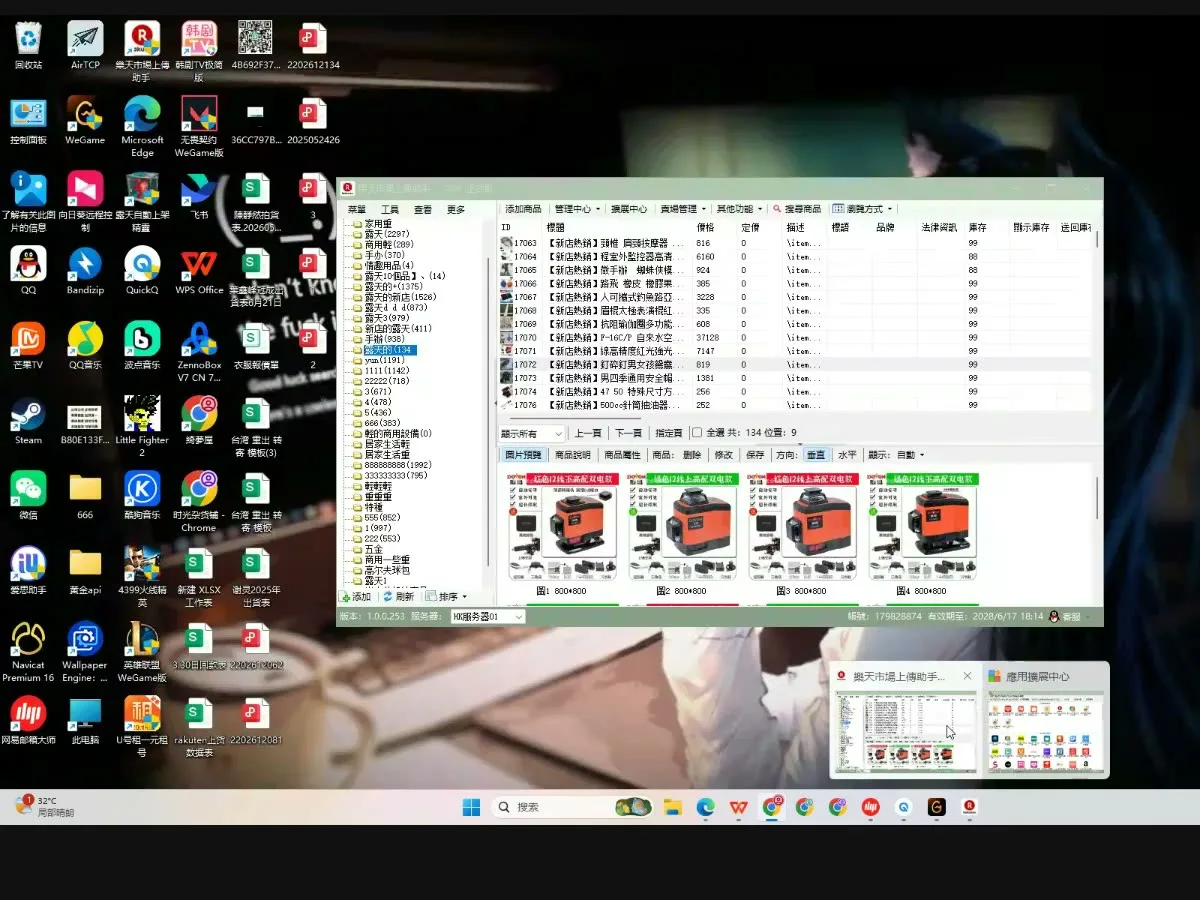Switch to the 商品屬性 tab
The width and height of the screenshot is (1200, 900).
(622, 455)
